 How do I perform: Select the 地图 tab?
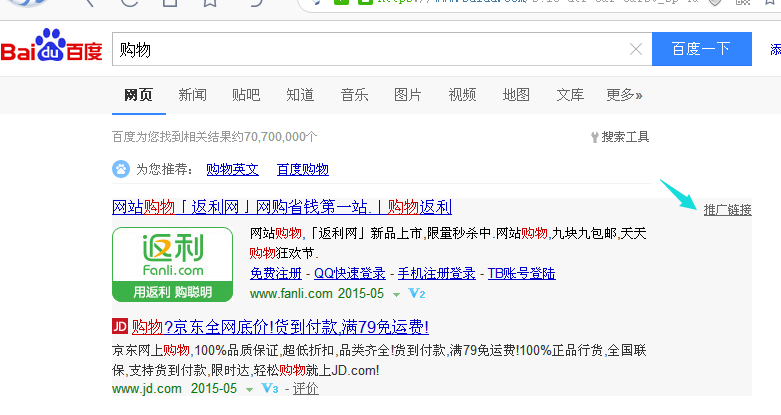point(516,95)
